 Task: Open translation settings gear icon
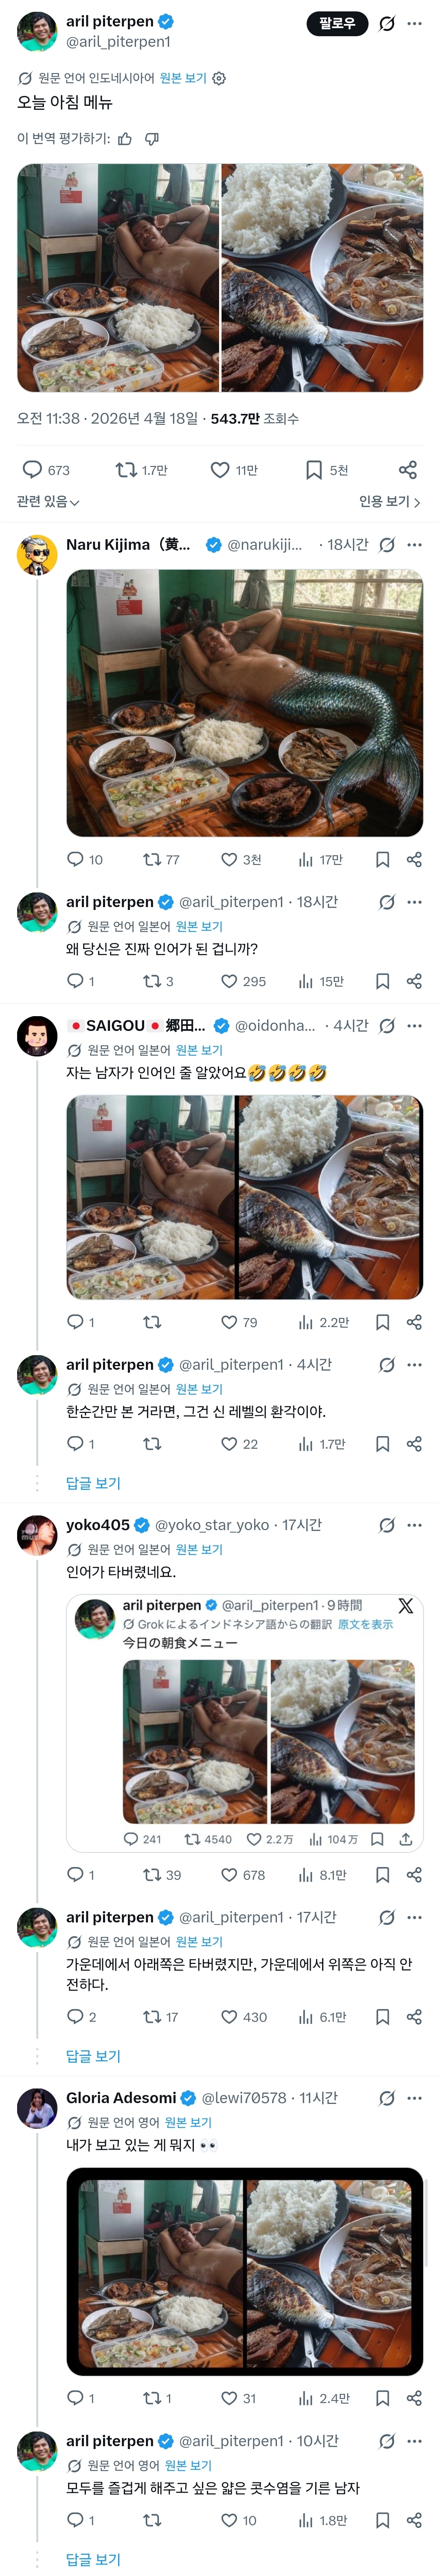coord(220,78)
